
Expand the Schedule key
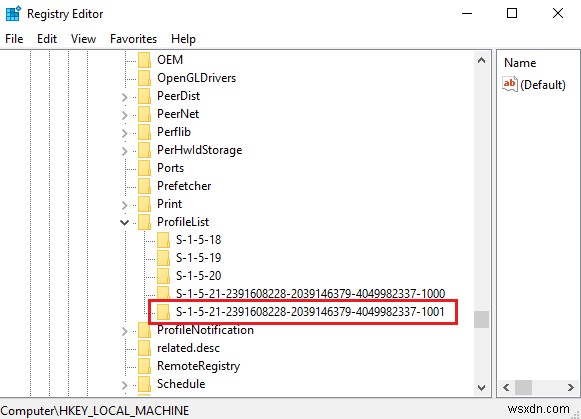(x=124, y=385)
